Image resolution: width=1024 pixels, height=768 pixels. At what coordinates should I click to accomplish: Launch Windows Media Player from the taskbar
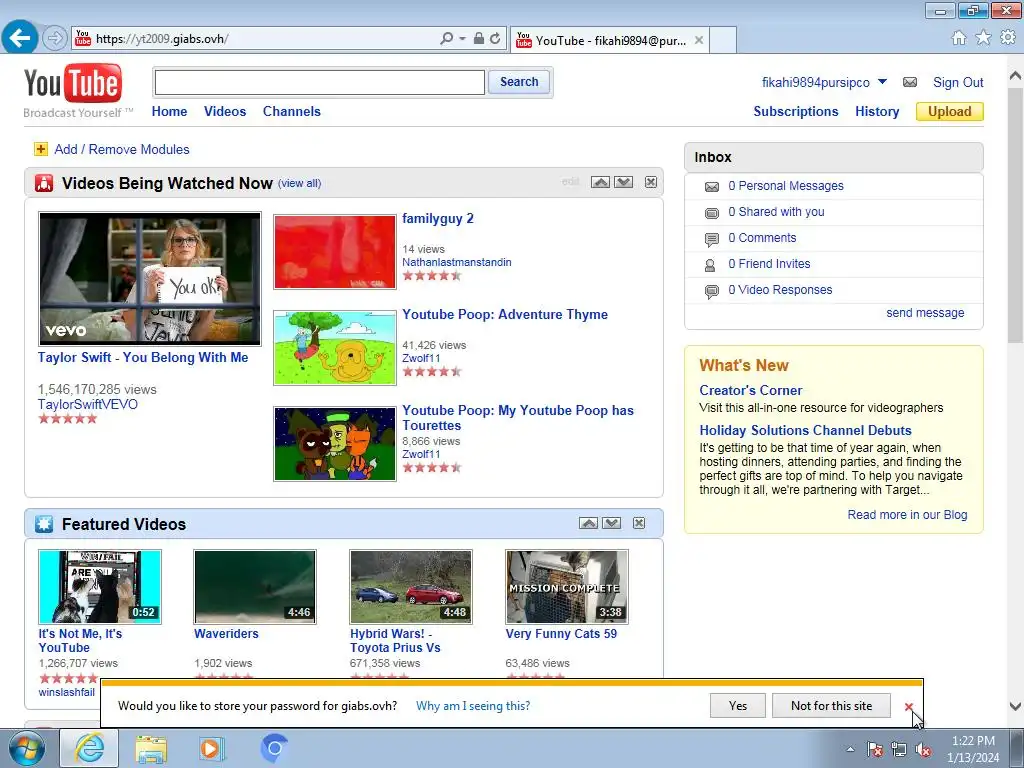coord(211,748)
